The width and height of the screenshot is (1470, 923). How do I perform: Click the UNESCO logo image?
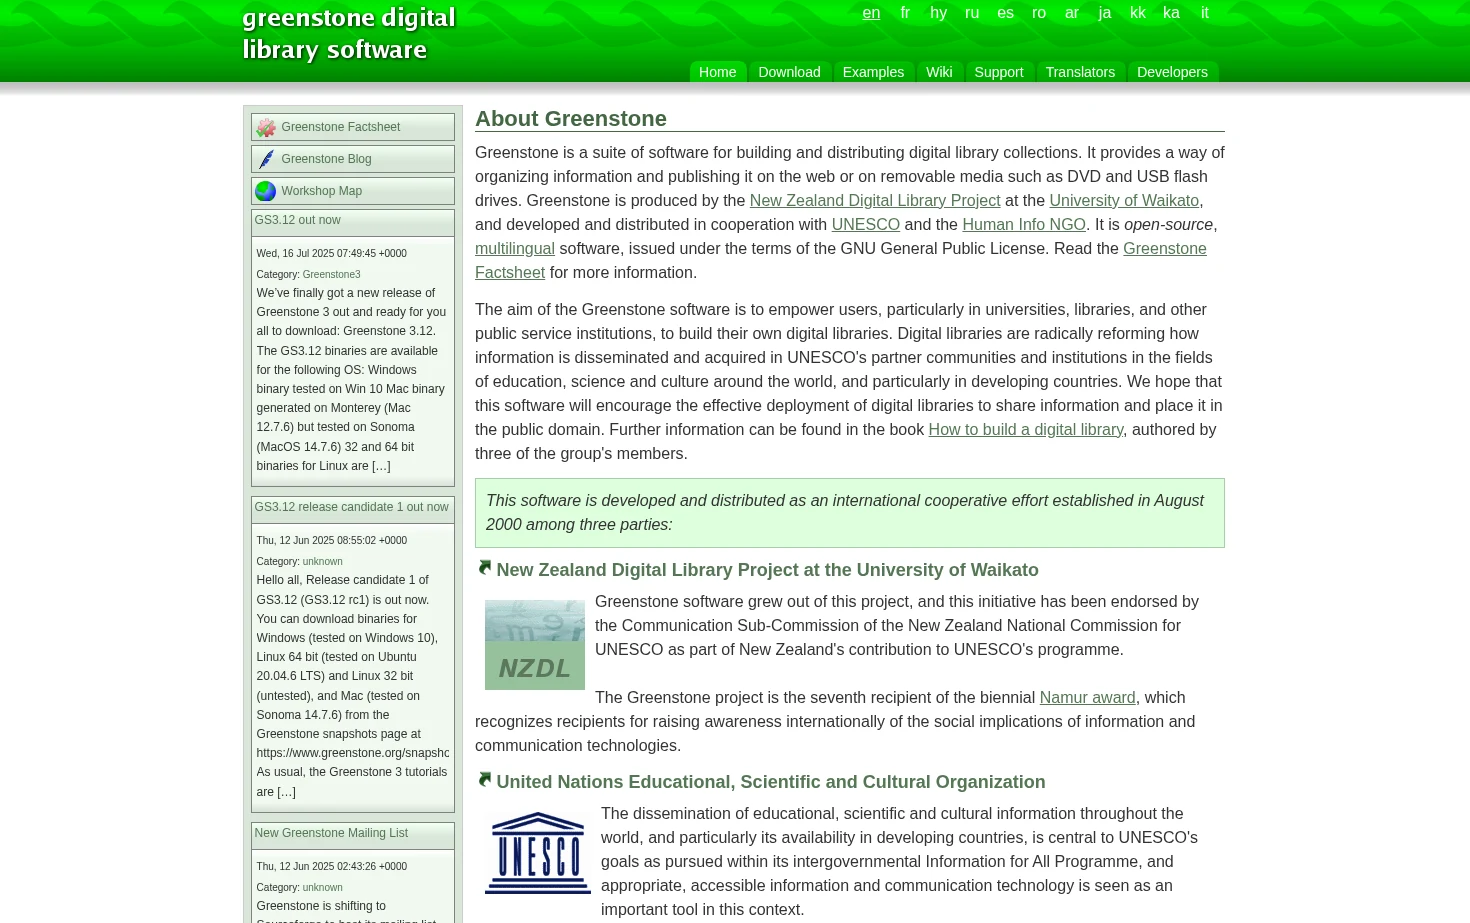pos(538,853)
